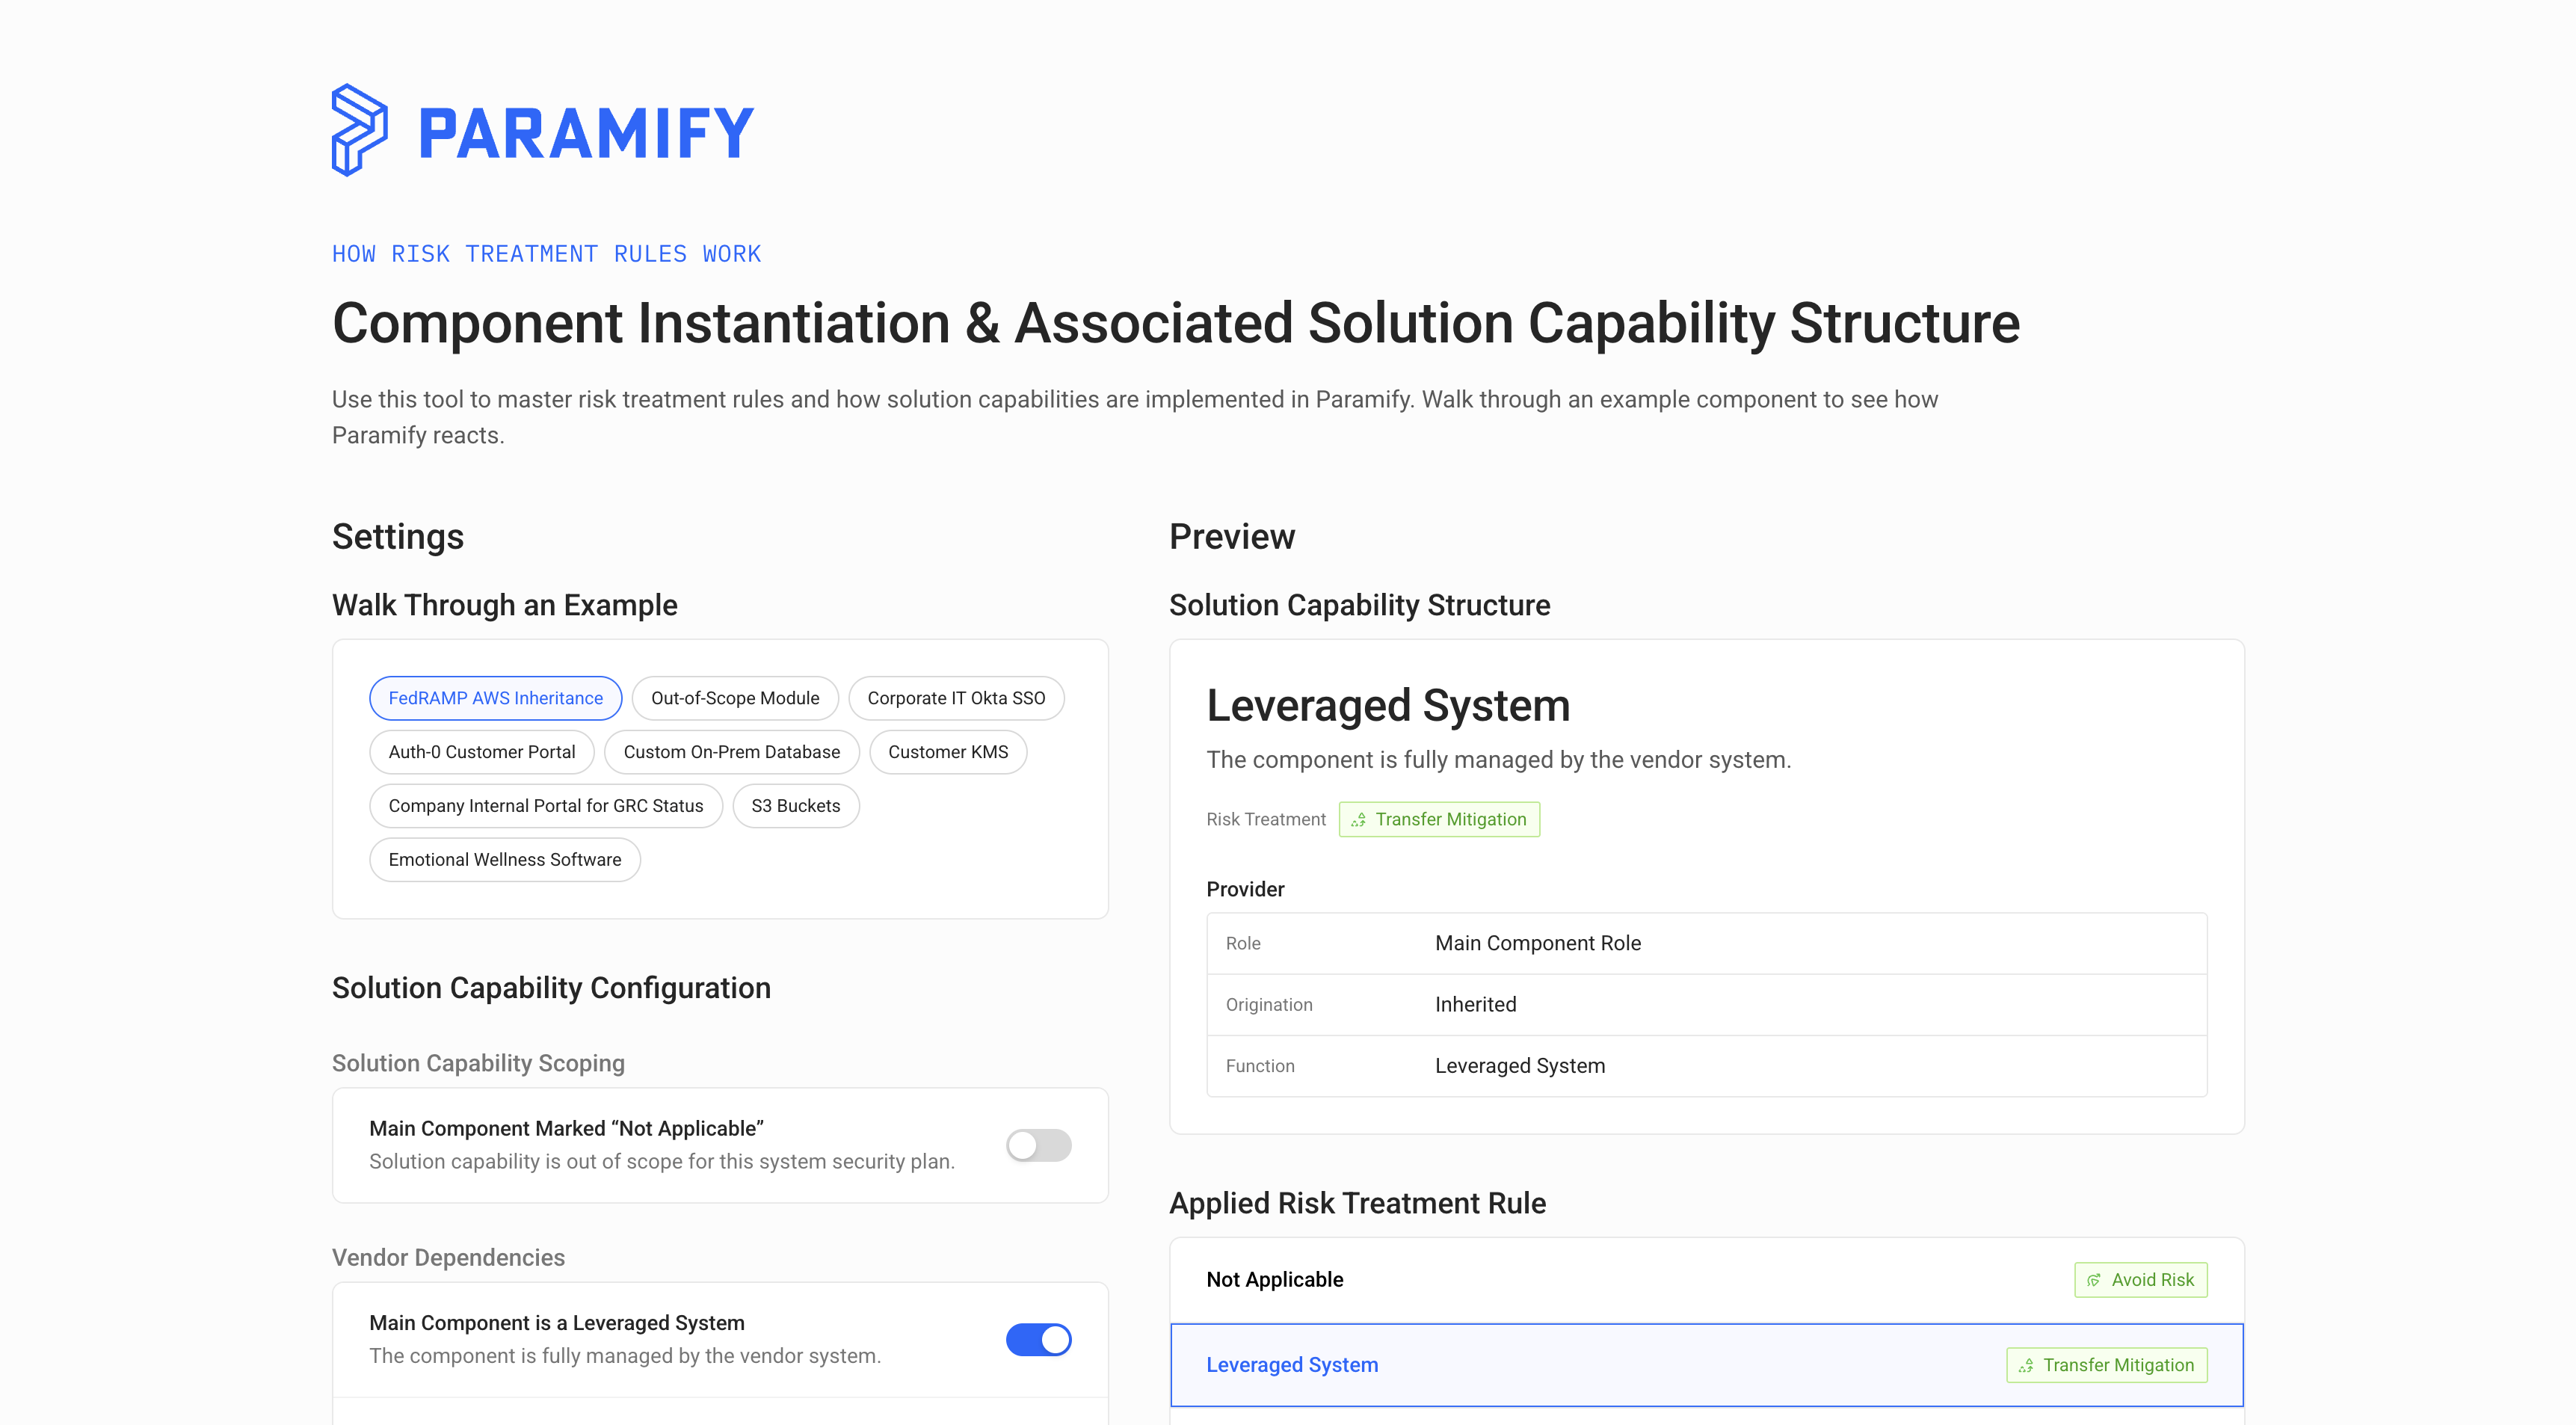Click the Inherited origination value

[x=1476, y=1004]
